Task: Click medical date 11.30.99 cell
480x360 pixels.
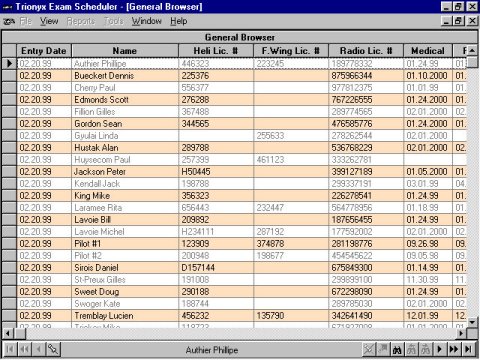Action: click(x=428, y=280)
